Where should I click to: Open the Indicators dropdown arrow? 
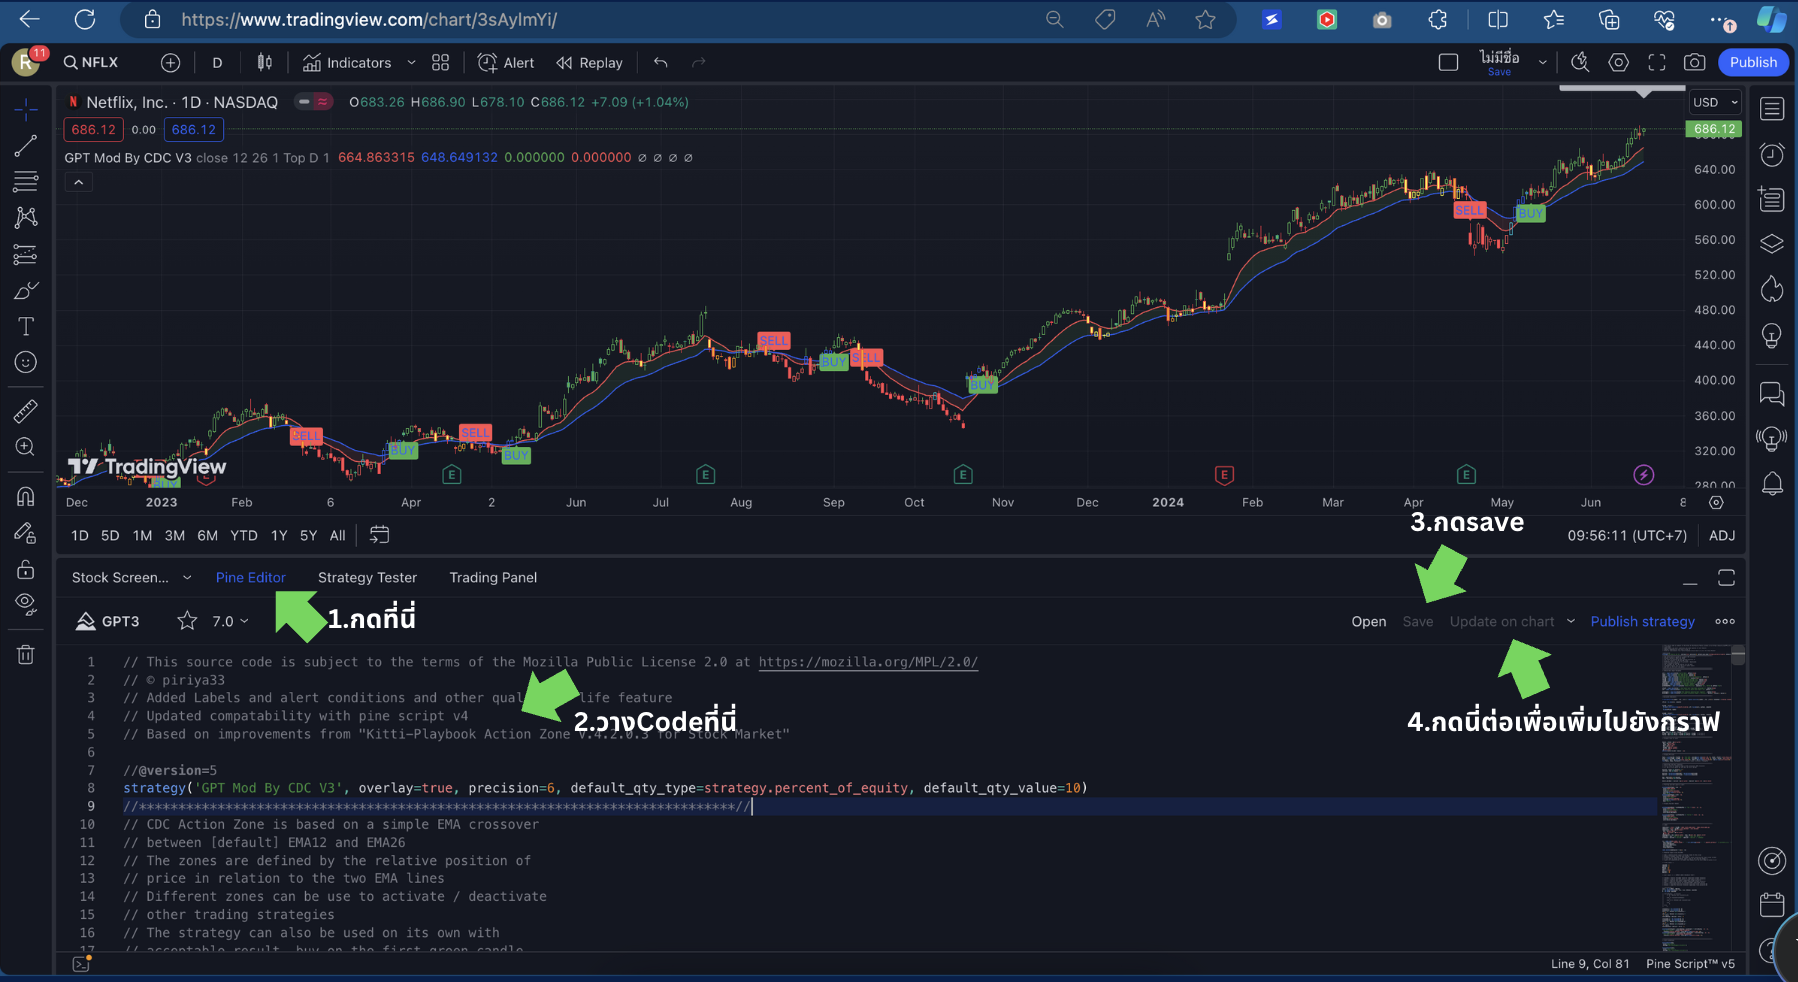pos(411,62)
